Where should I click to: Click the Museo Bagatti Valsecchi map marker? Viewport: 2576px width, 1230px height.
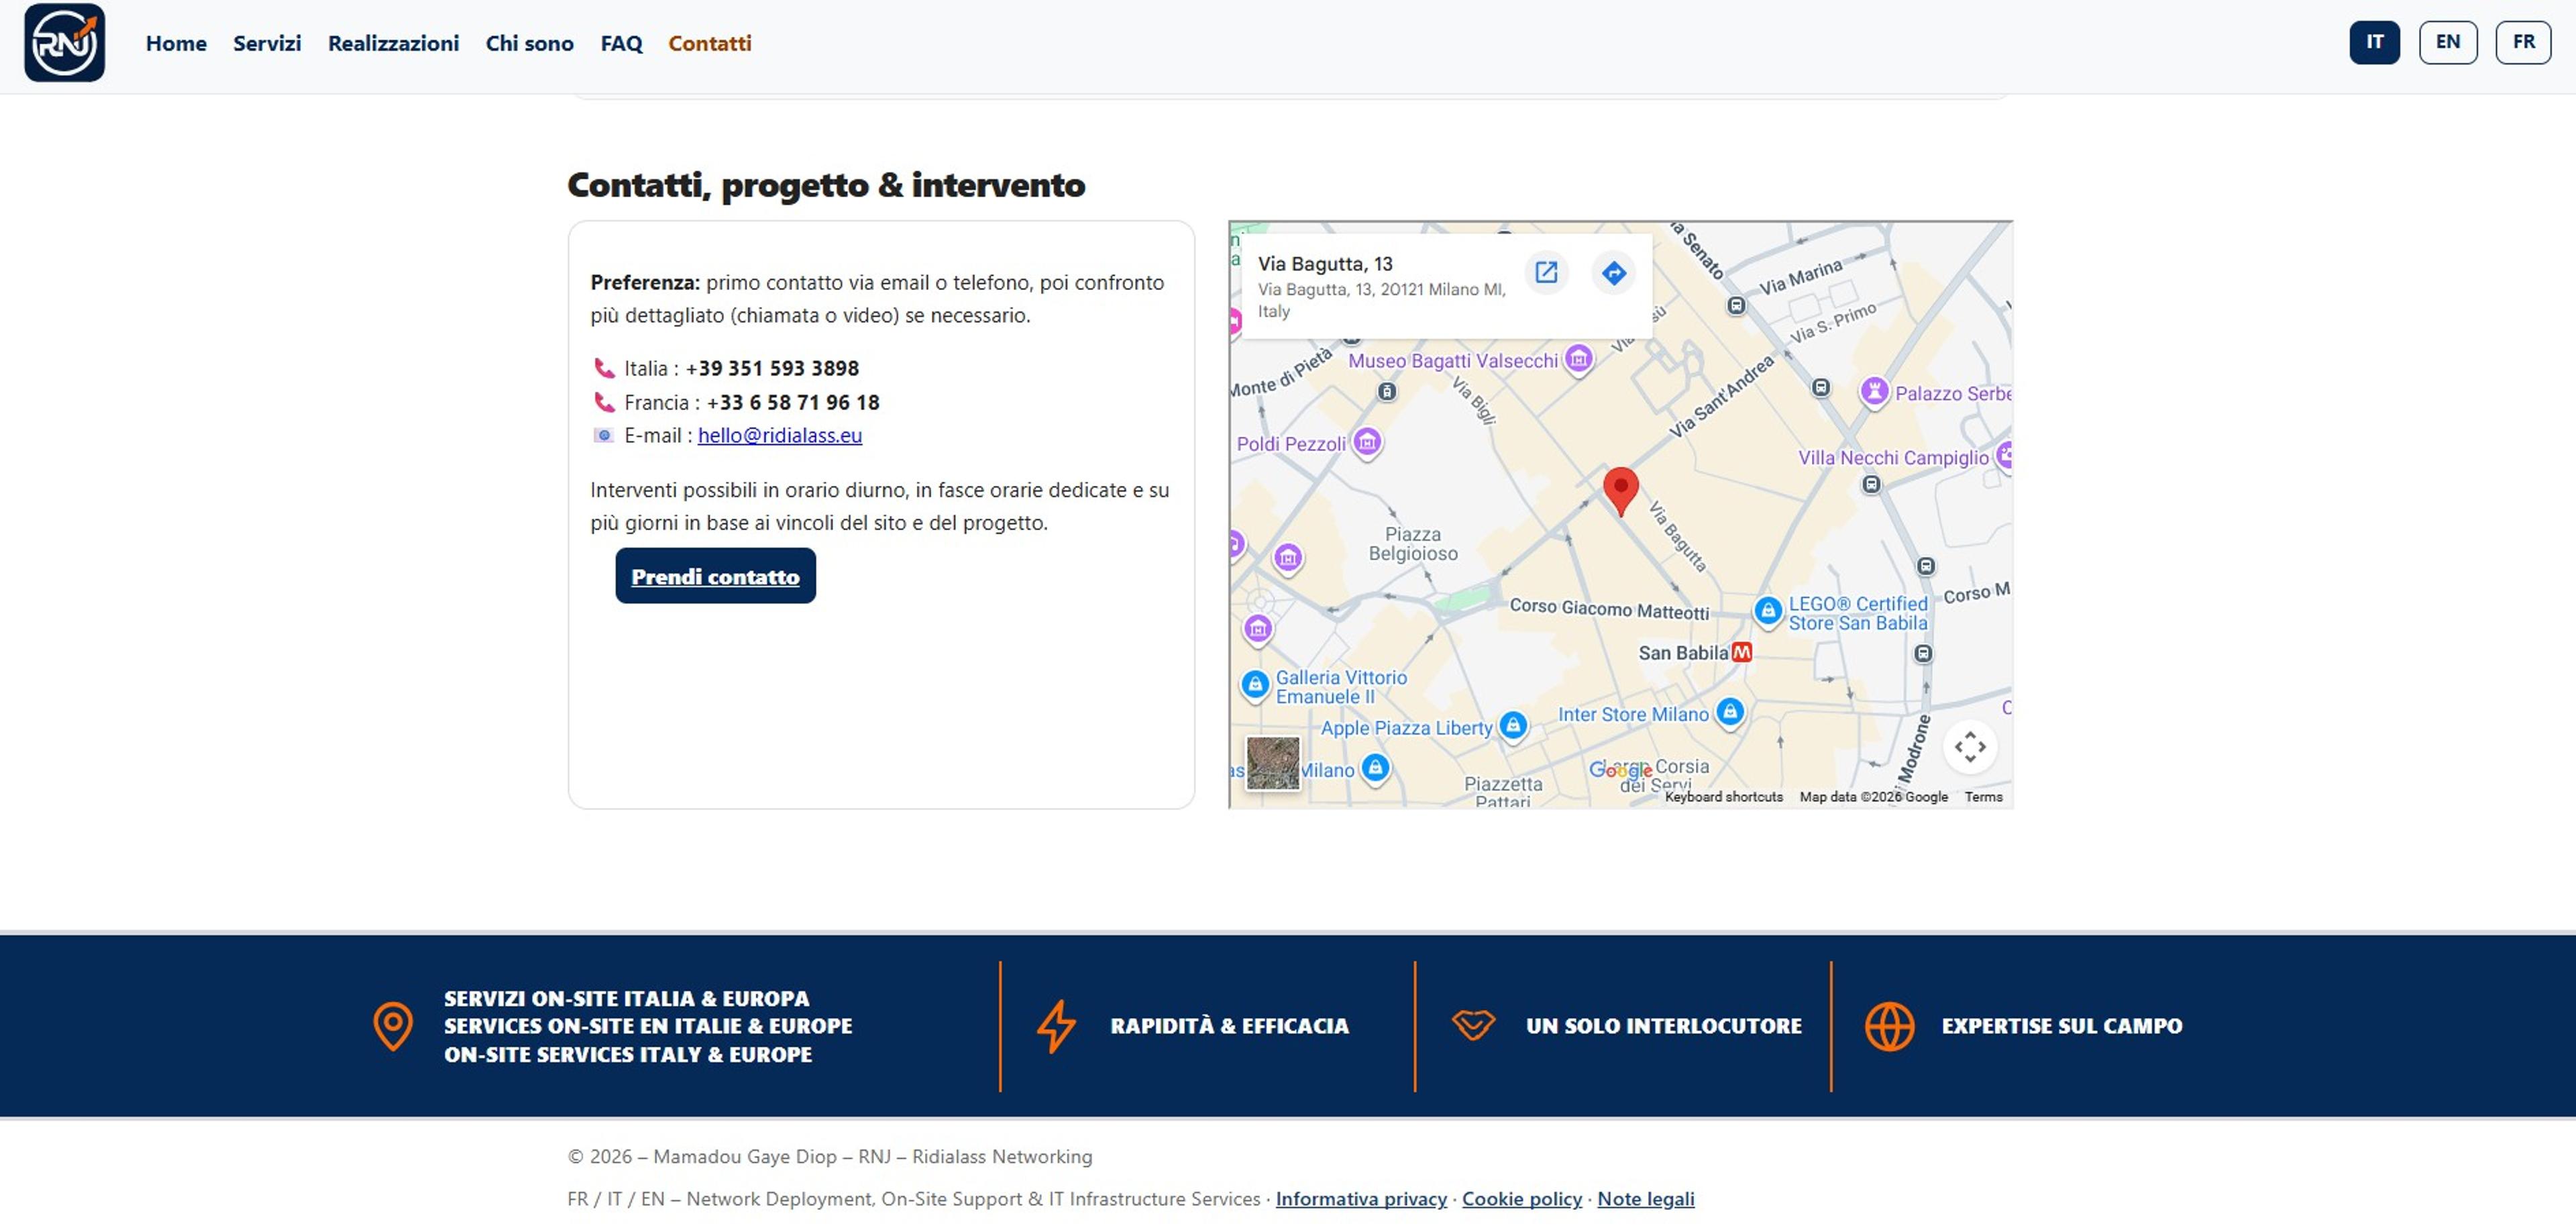(1578, 359)
